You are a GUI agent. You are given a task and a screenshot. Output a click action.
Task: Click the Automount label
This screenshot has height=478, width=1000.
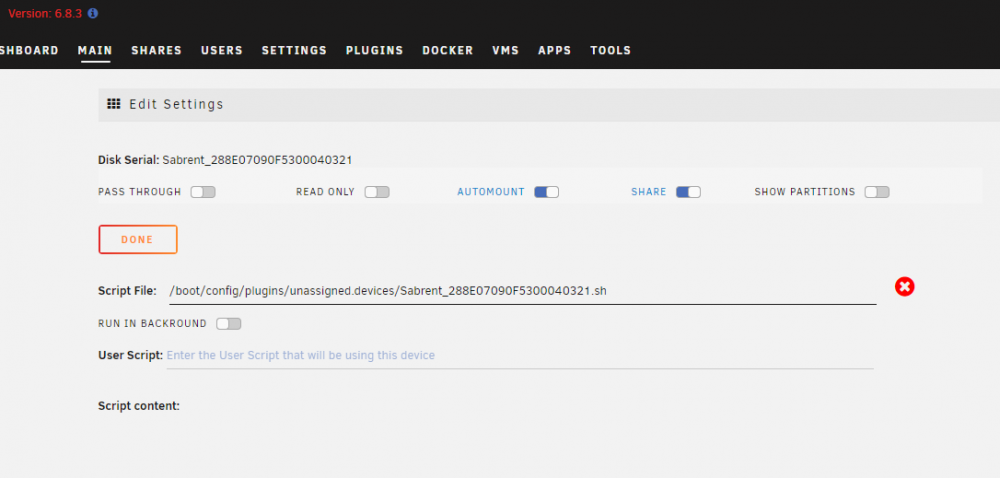[491, 192]
